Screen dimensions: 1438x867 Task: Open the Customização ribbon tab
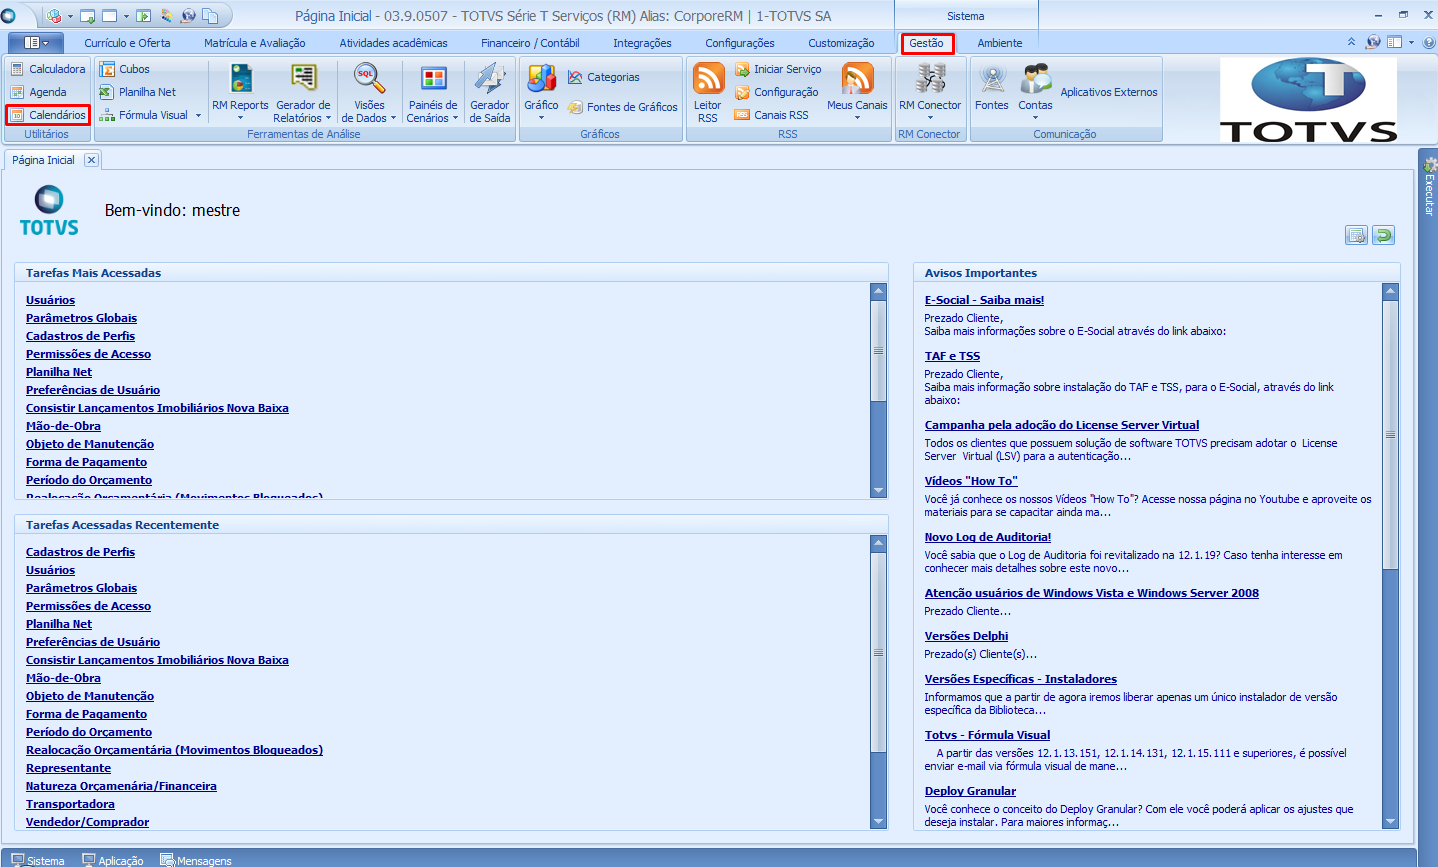[x=841, y=43]
